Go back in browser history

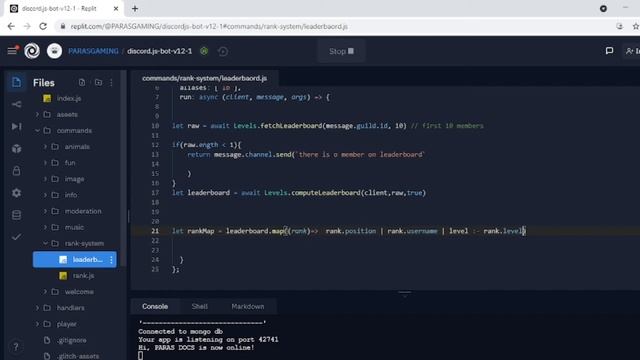pos(11,27)
